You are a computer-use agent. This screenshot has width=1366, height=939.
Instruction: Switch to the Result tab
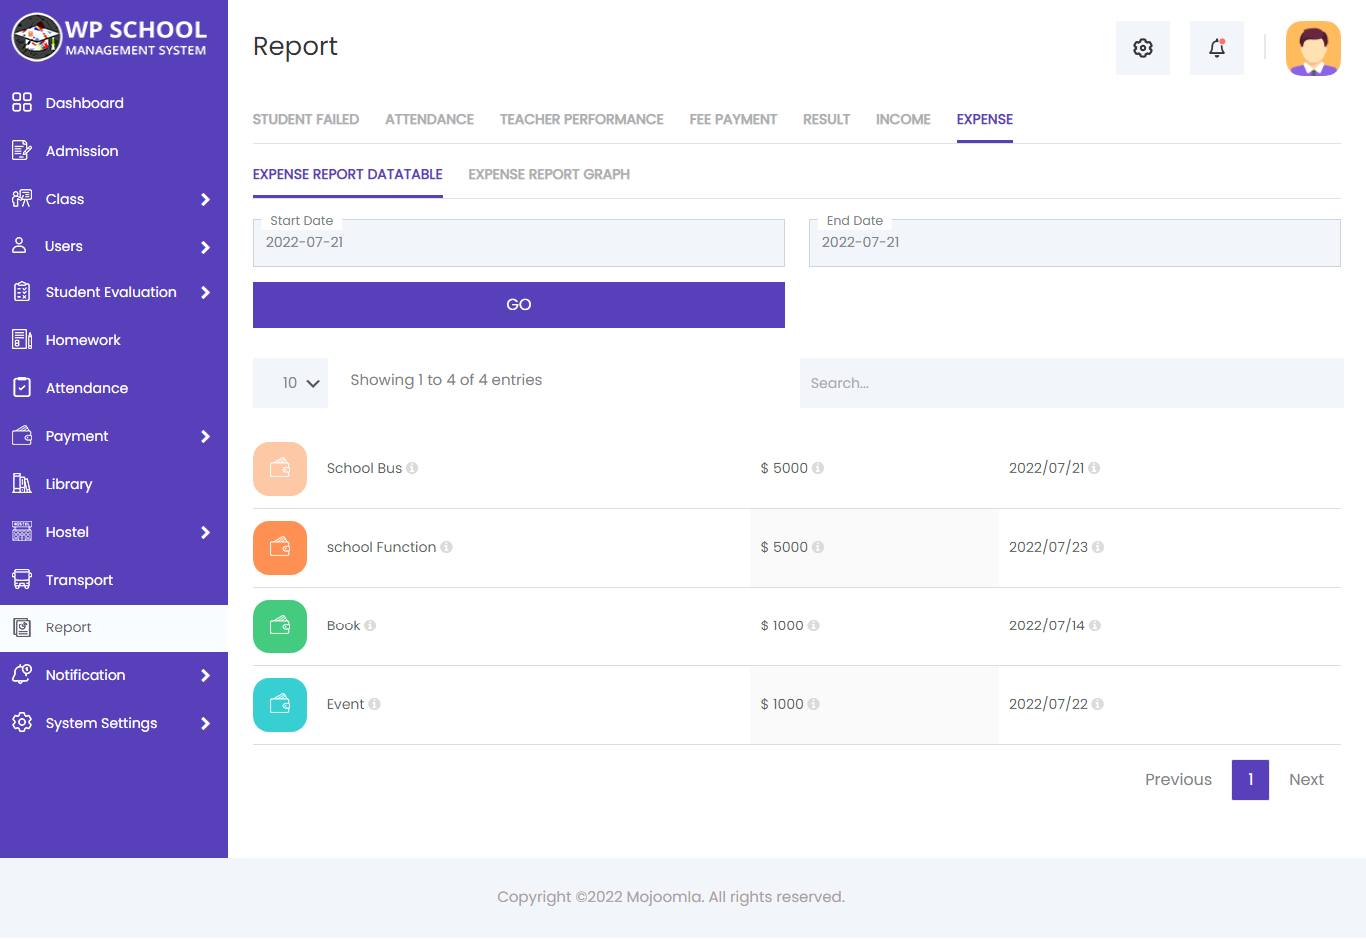point(826,119)
